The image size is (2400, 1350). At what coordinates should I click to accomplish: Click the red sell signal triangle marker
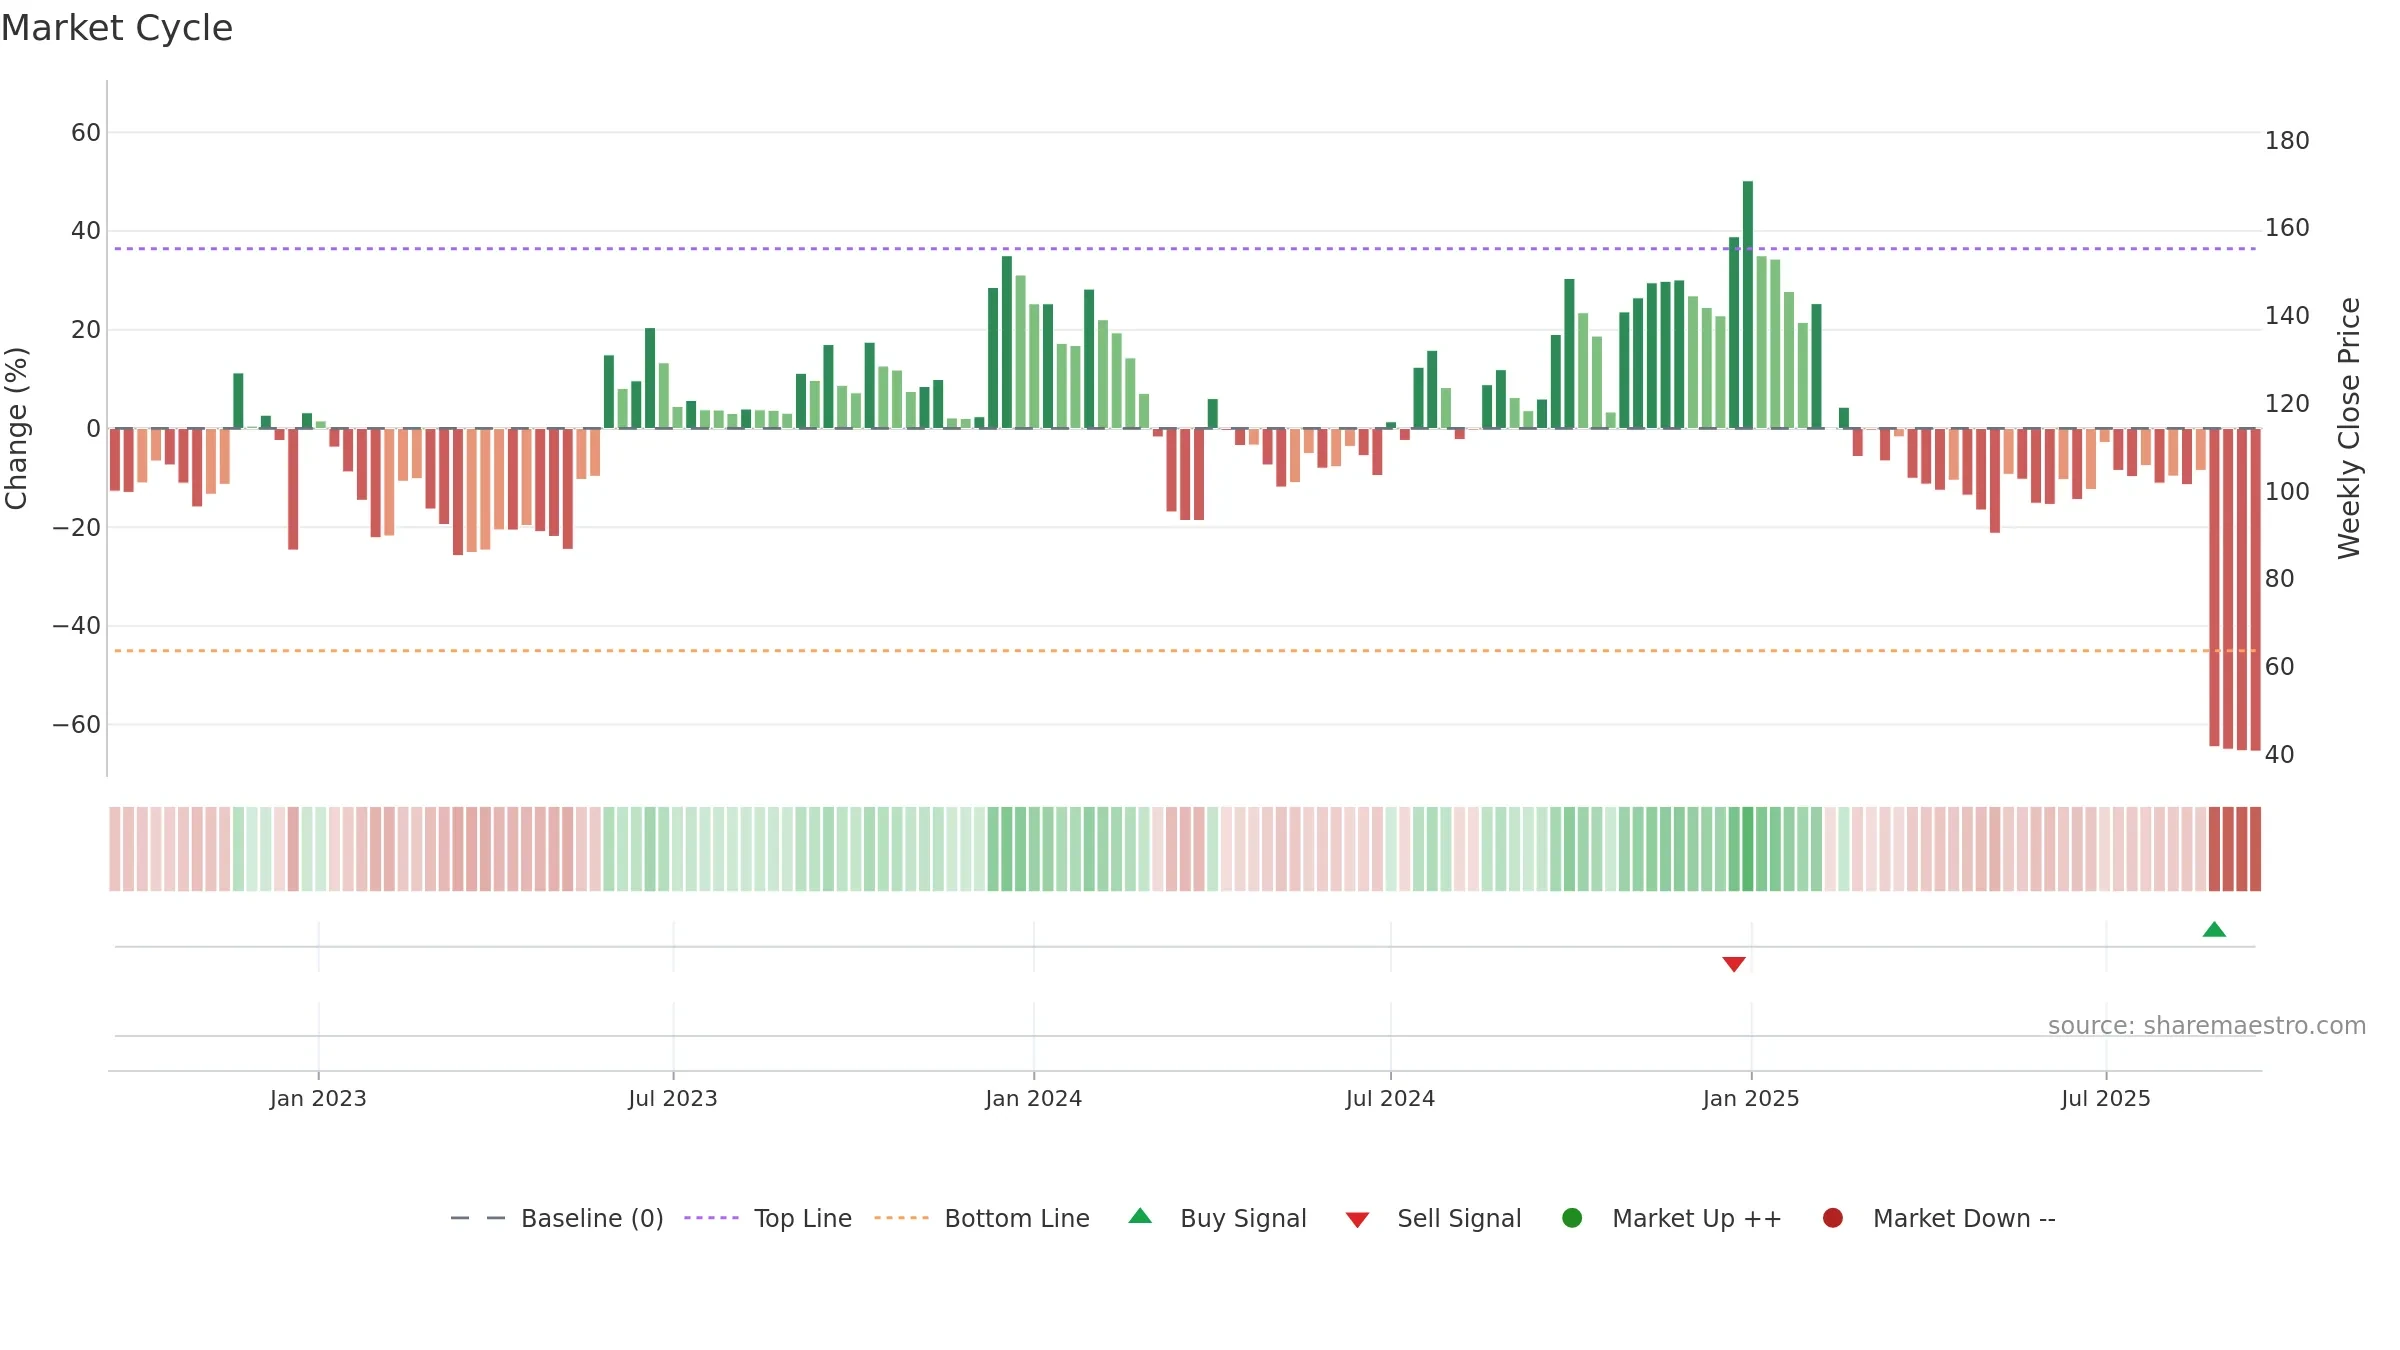[x=1734, y=964]
